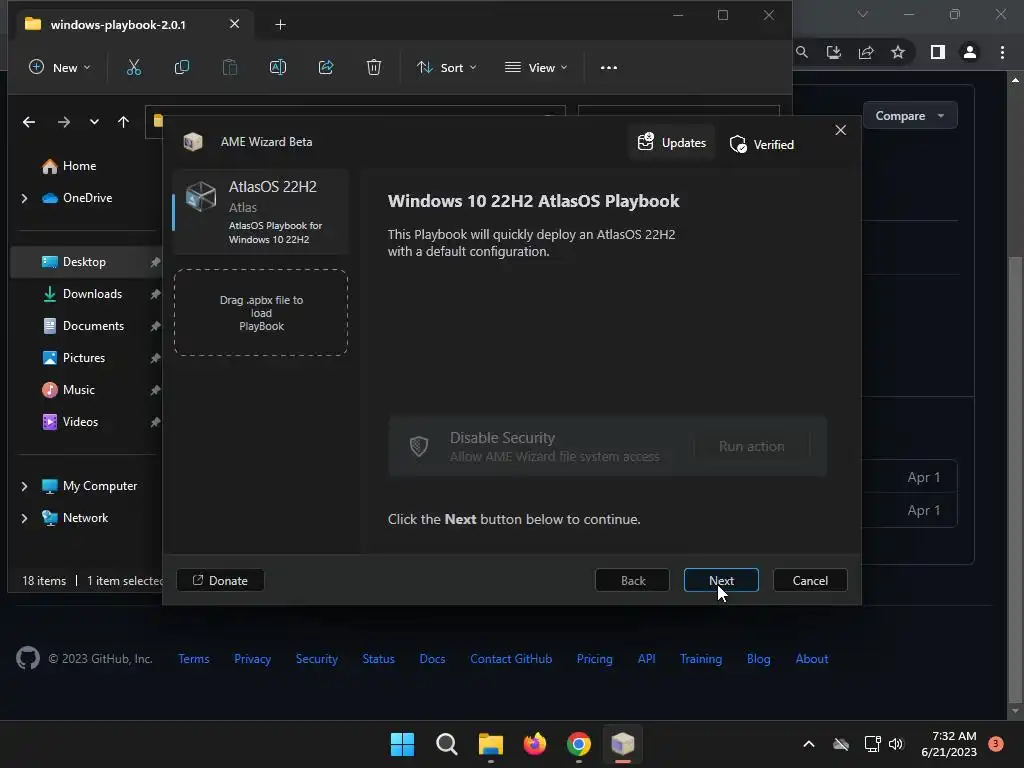Show hidden tray icons chevron
The width and height of the screenshot is (1024, 768).
point(808,744)
